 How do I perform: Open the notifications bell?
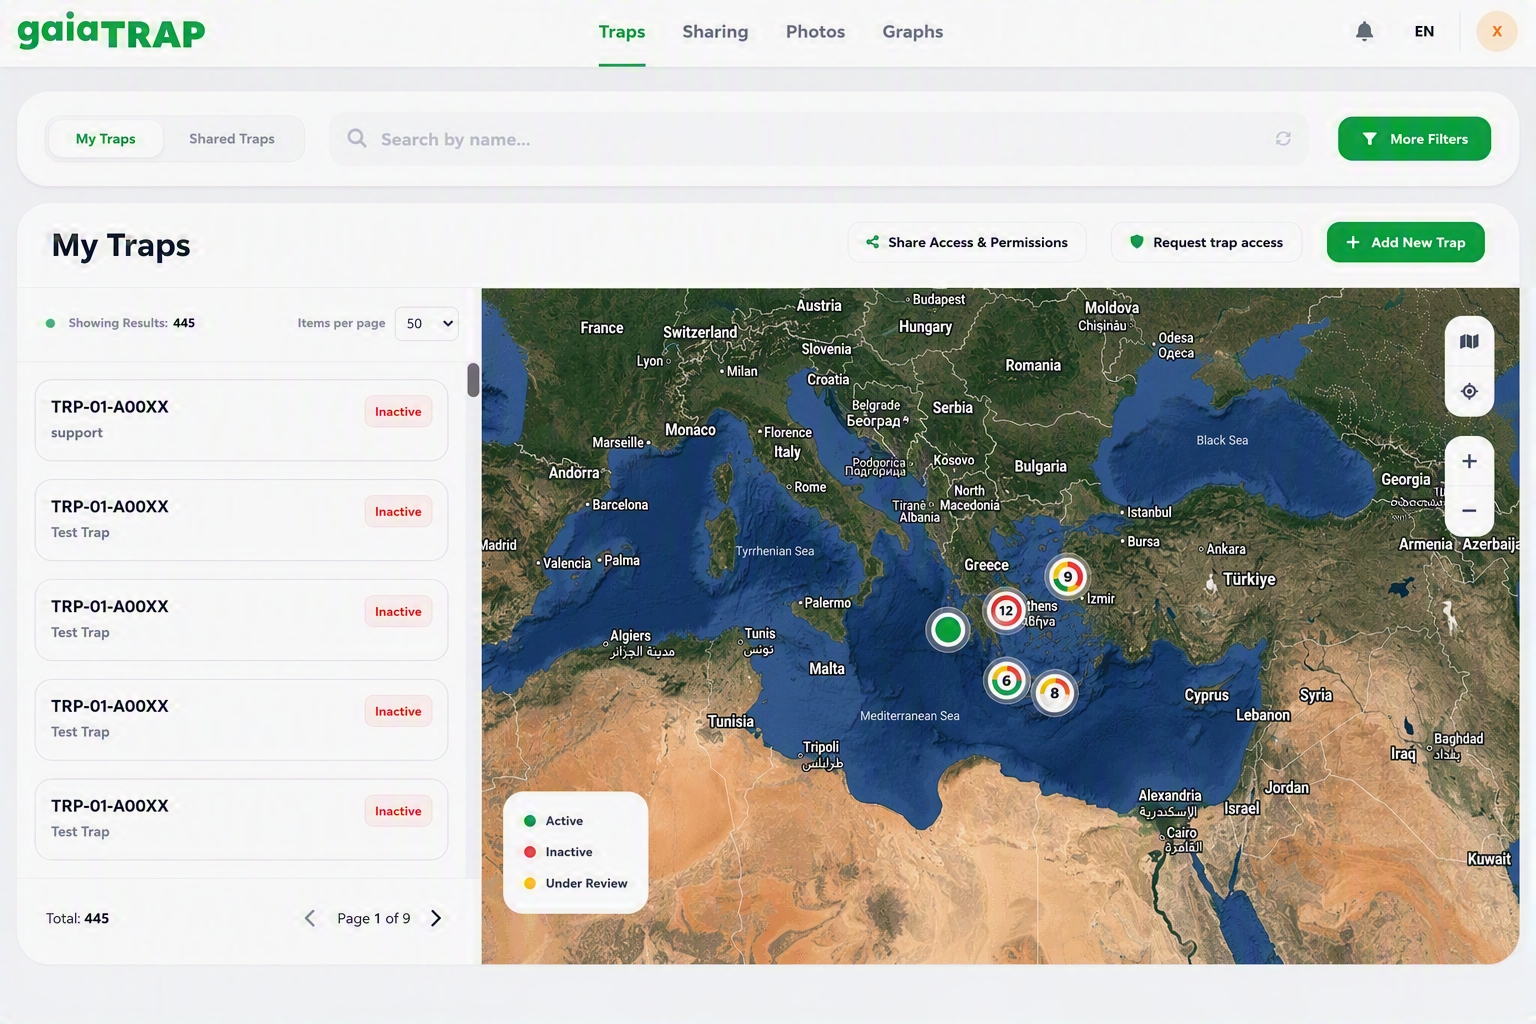pyautogui.click(x=1364, y=31)
